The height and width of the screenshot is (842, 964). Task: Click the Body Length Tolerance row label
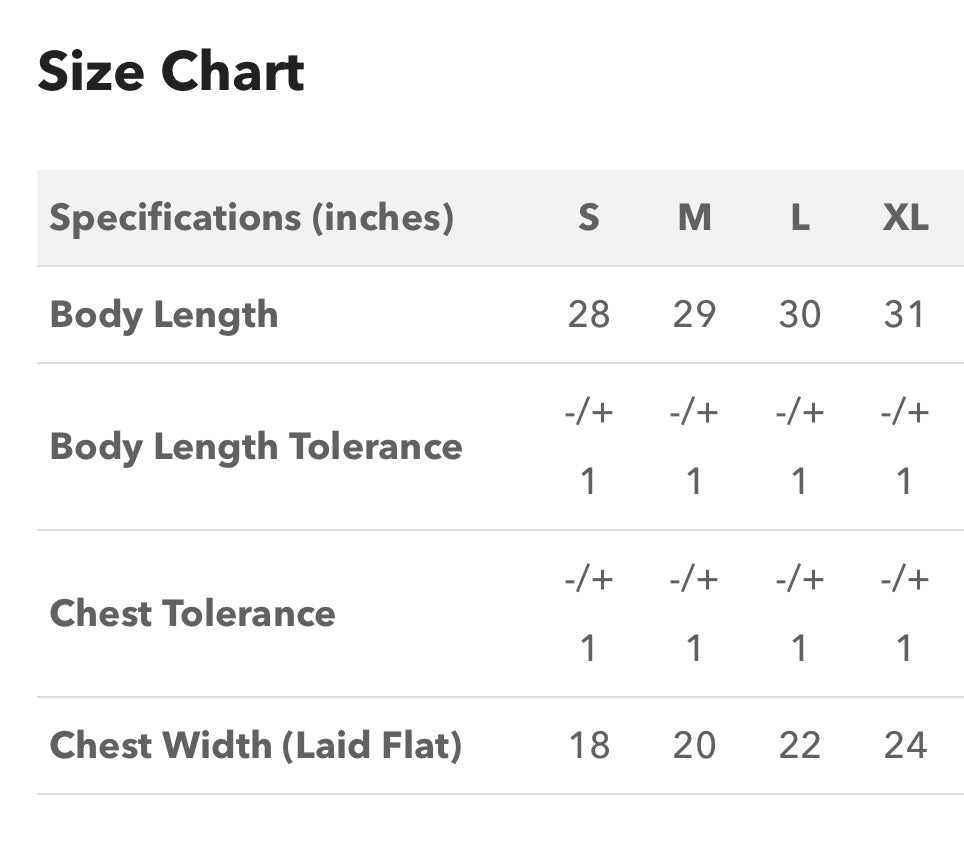pyautogui.click(x=256, y=447)
